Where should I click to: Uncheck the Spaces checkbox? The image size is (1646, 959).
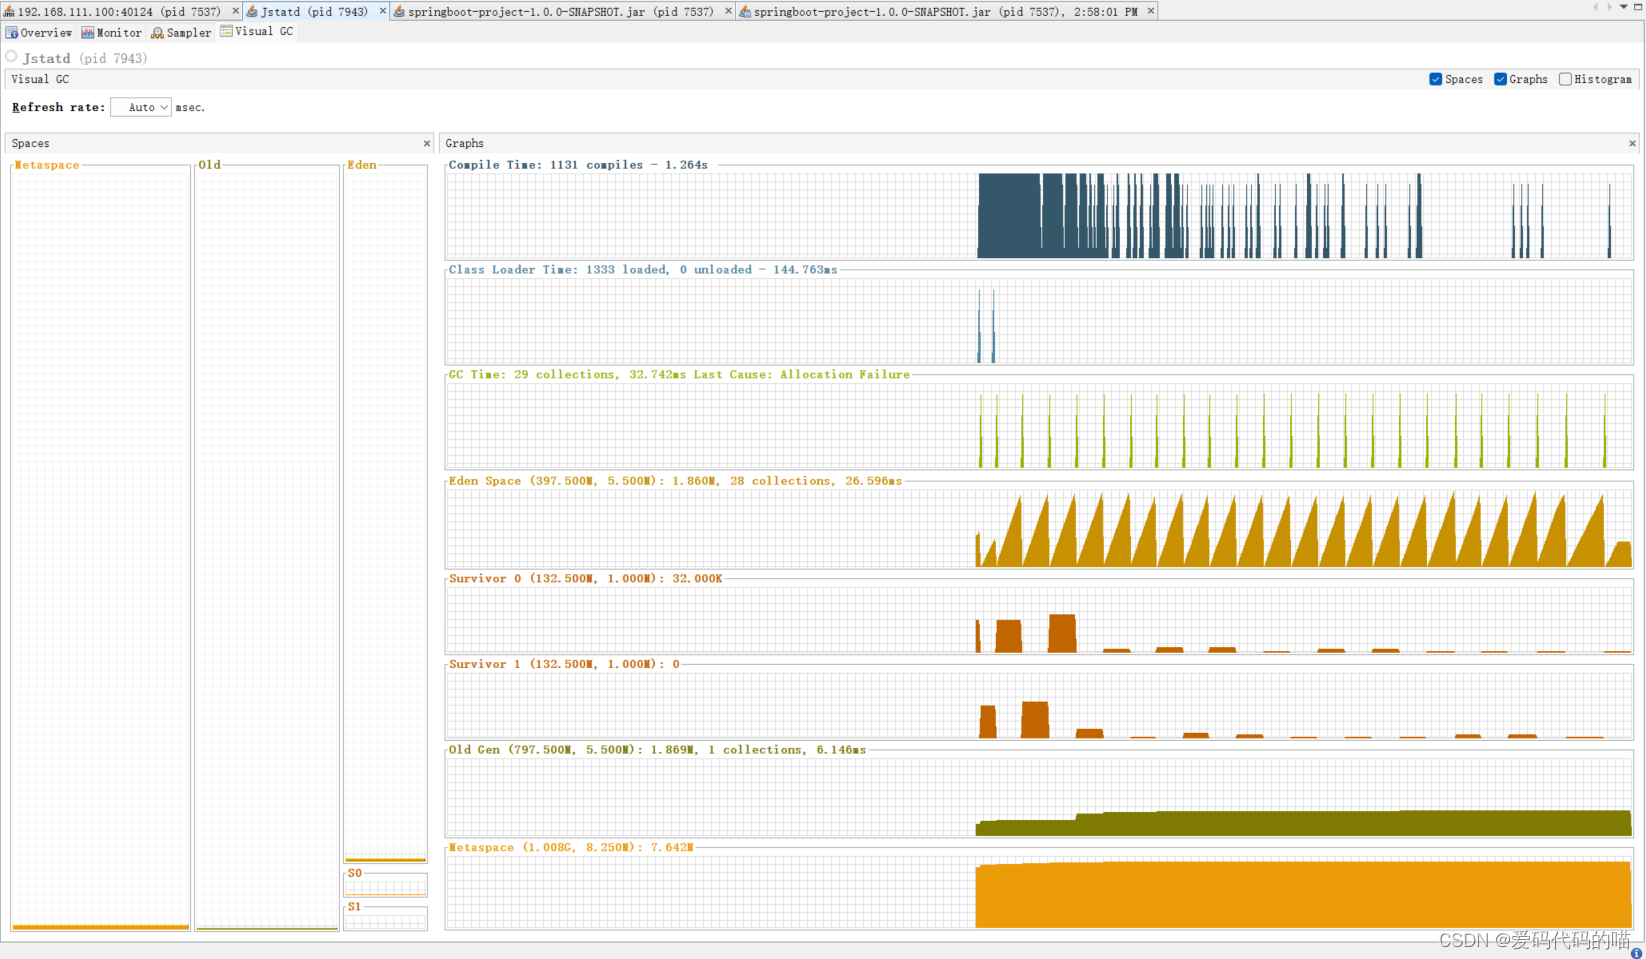(x=1434, y=79)
